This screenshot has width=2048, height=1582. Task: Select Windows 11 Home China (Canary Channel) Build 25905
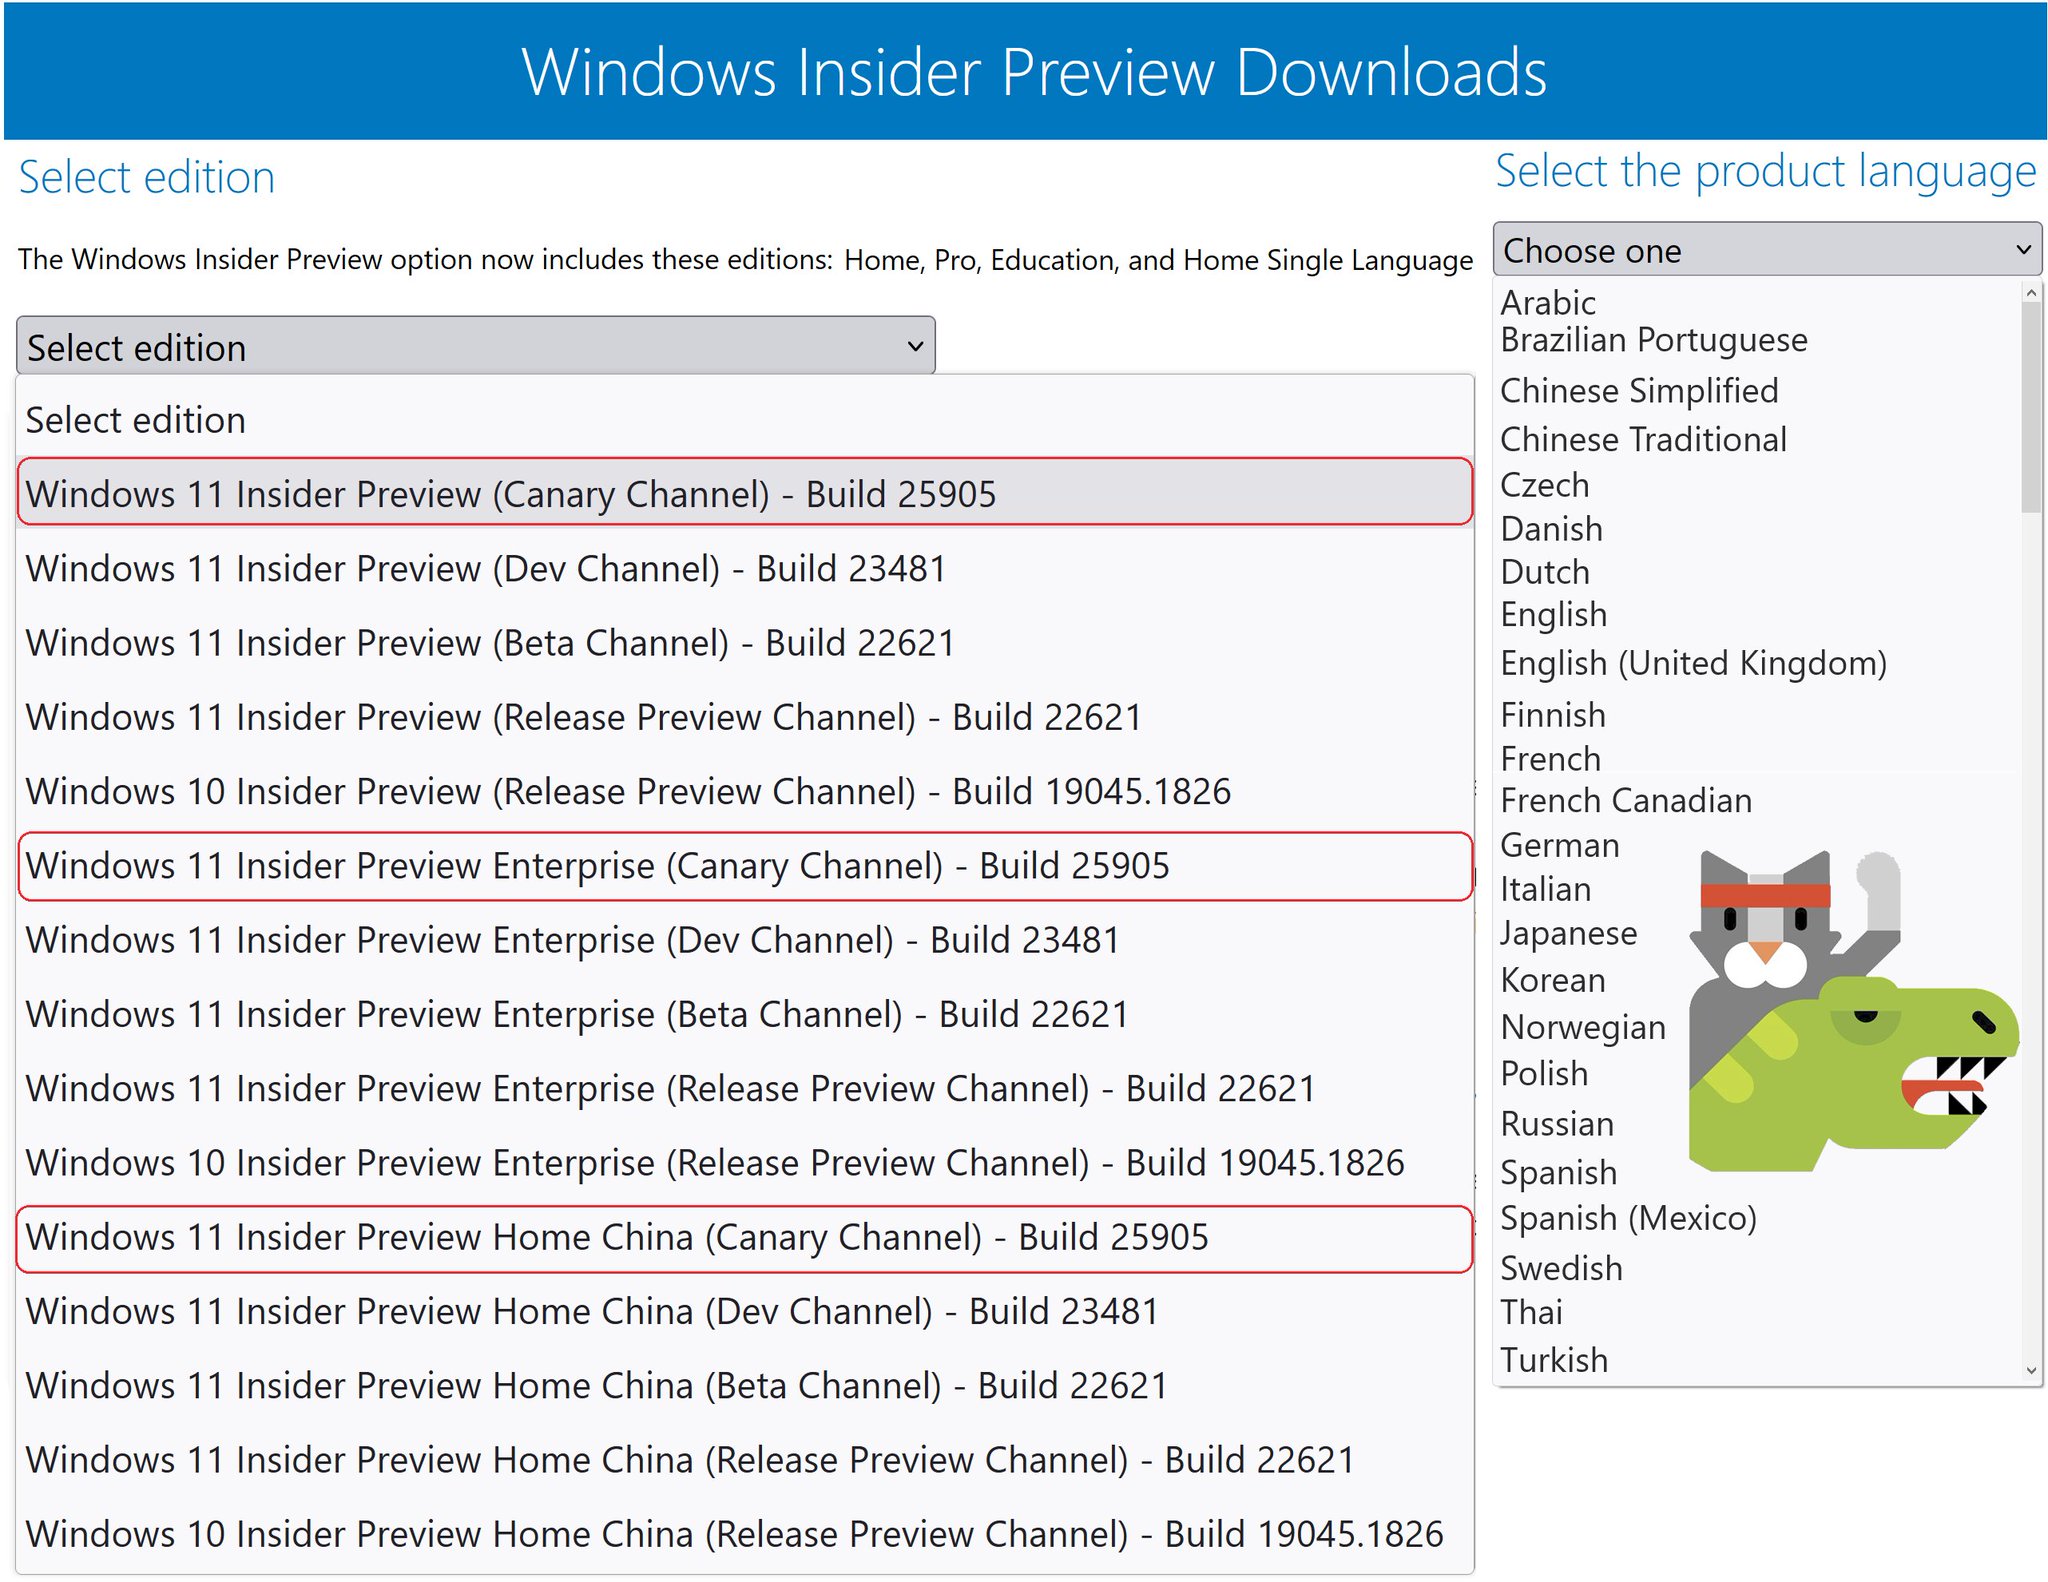point(745,1238)
